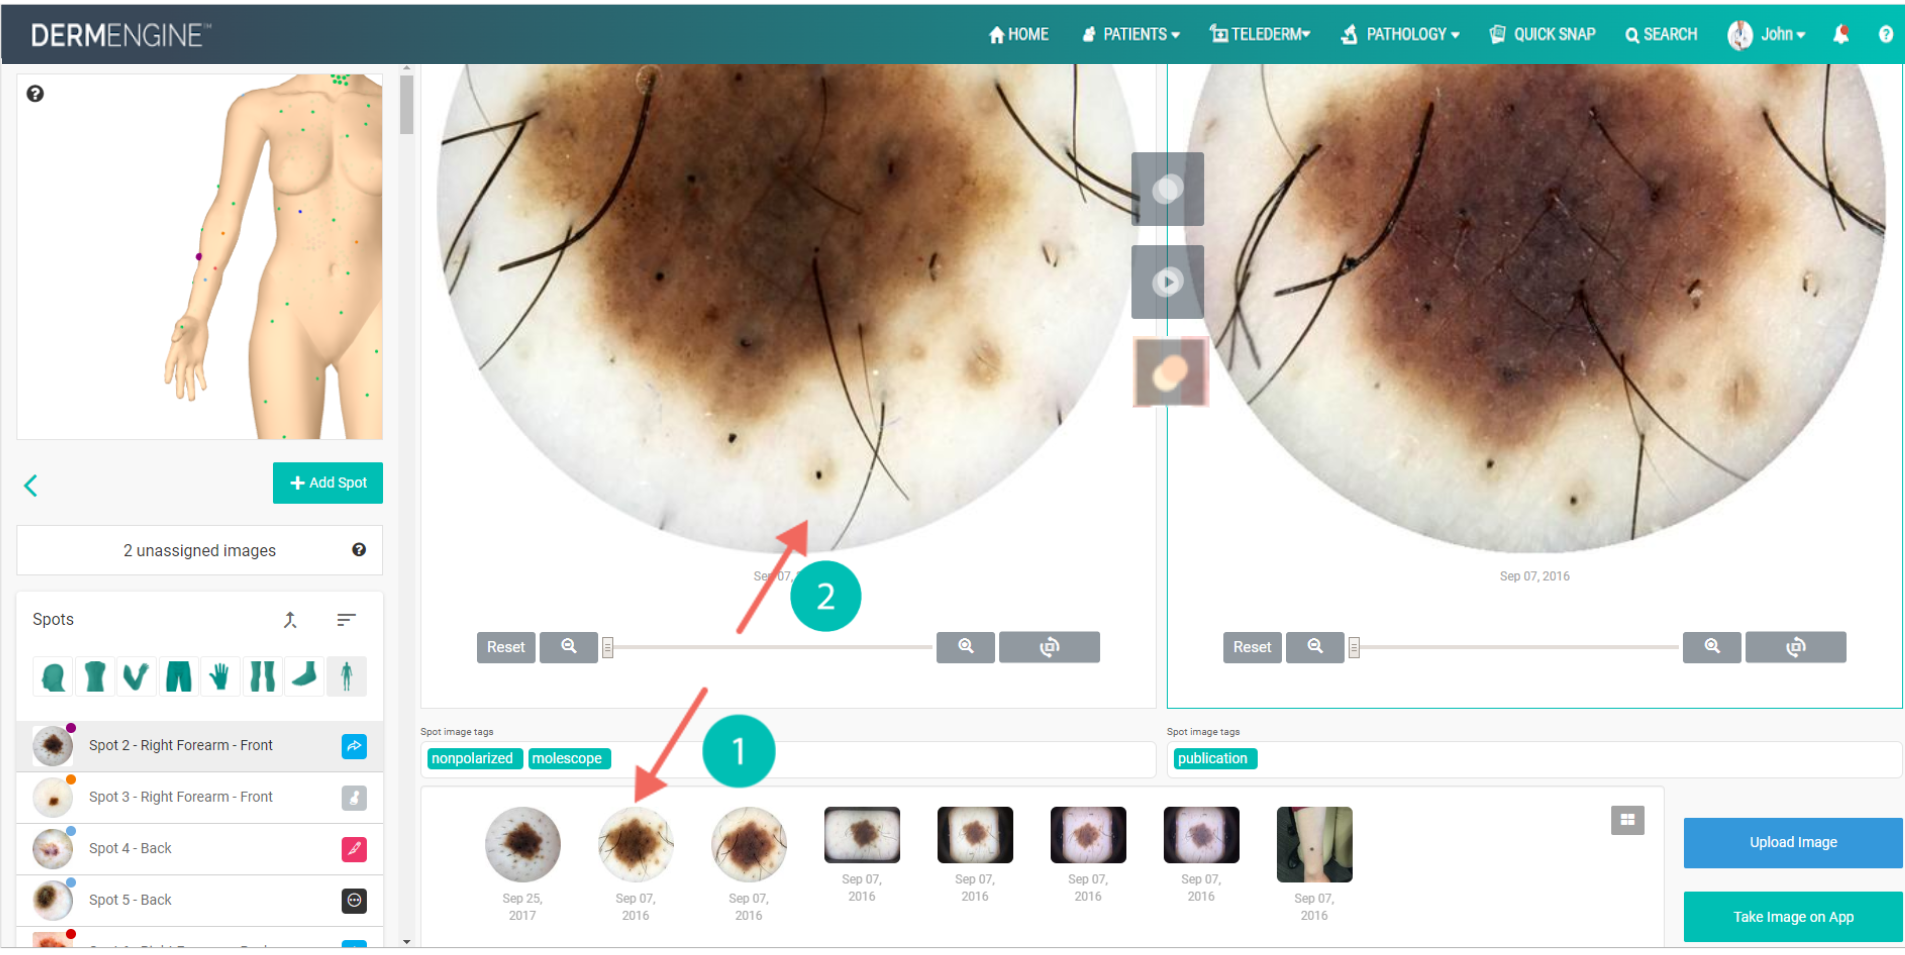Open help for unassigned images
Image resolution: width=1905 pixels, height=955 pixels.
pyautogui.click(x=359, y=550)
